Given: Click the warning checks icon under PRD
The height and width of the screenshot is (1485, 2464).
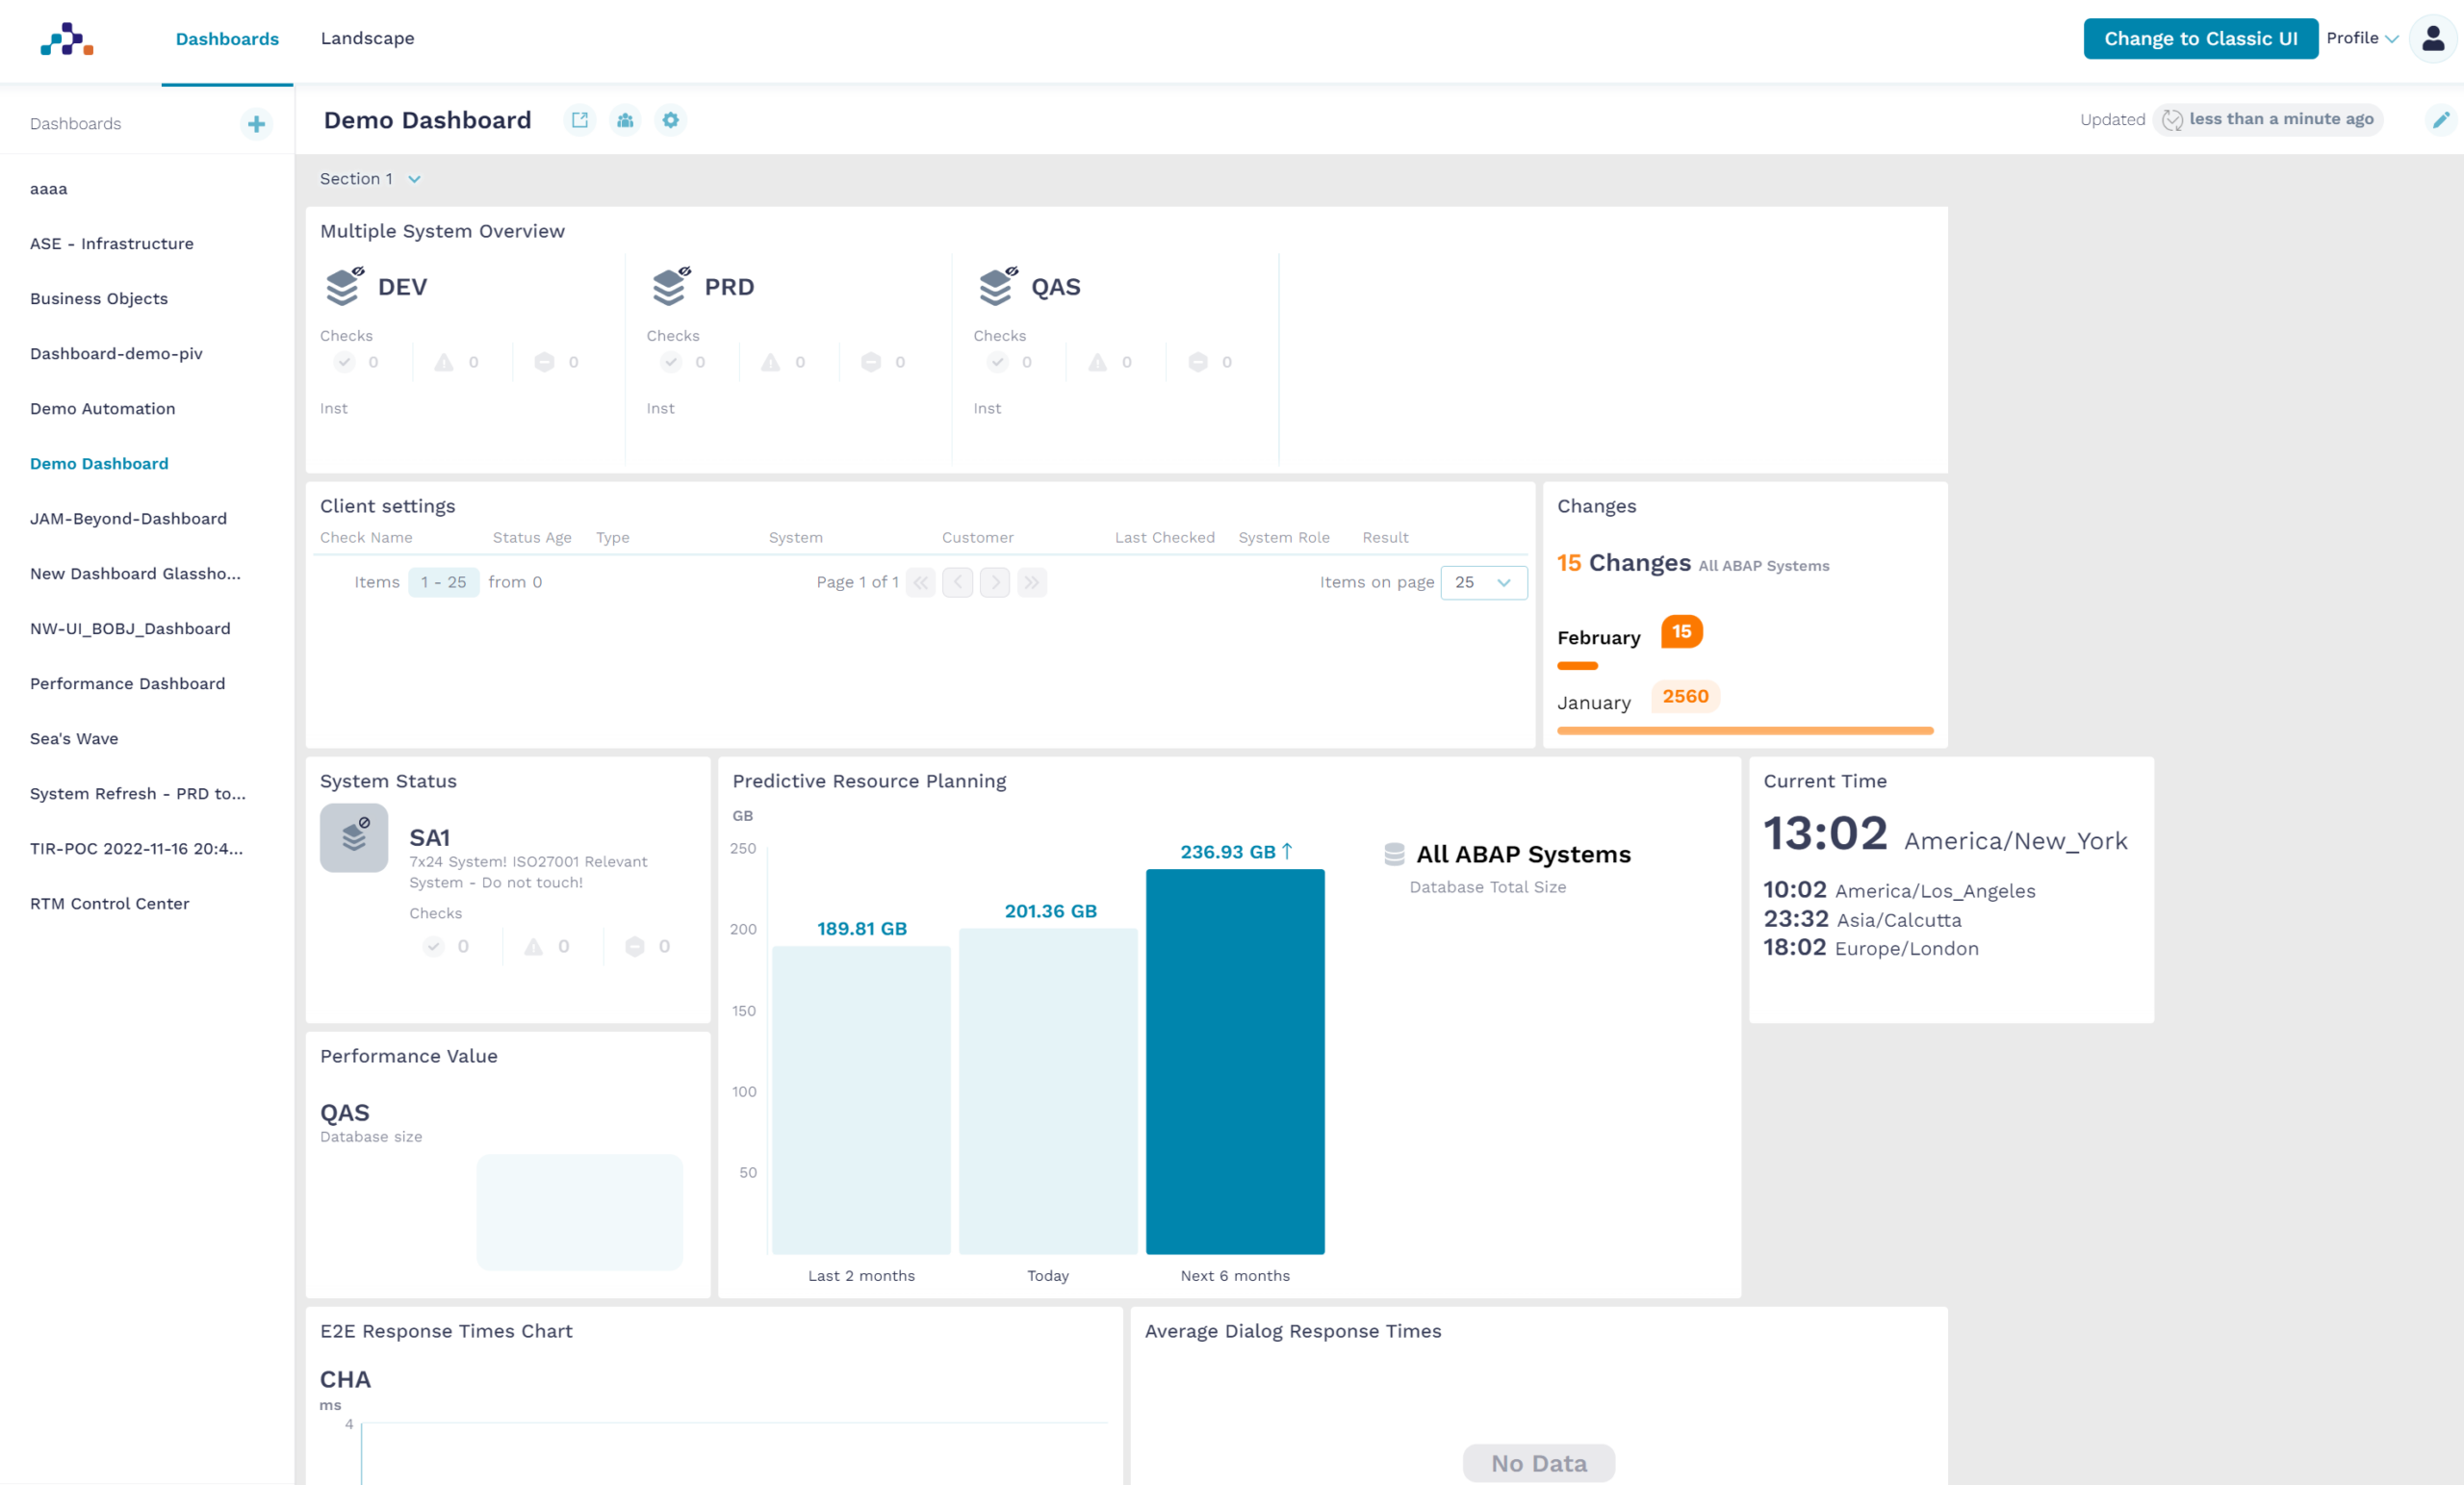Looking at the screenshot, I should coord(770,362).
